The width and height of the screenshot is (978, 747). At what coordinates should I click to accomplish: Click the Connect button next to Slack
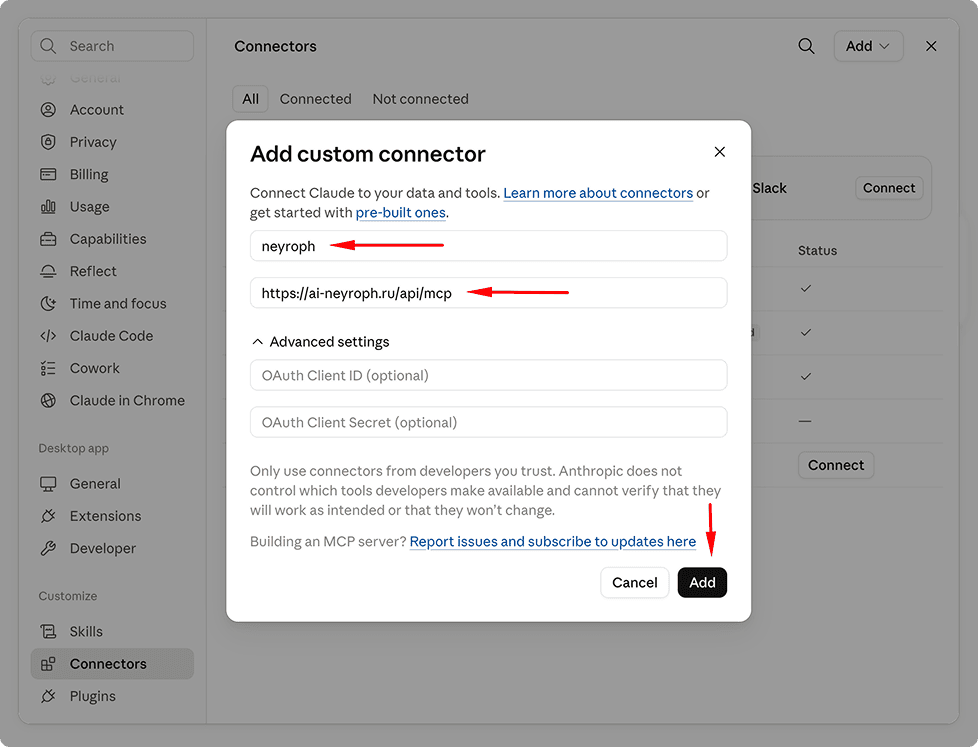889,188
